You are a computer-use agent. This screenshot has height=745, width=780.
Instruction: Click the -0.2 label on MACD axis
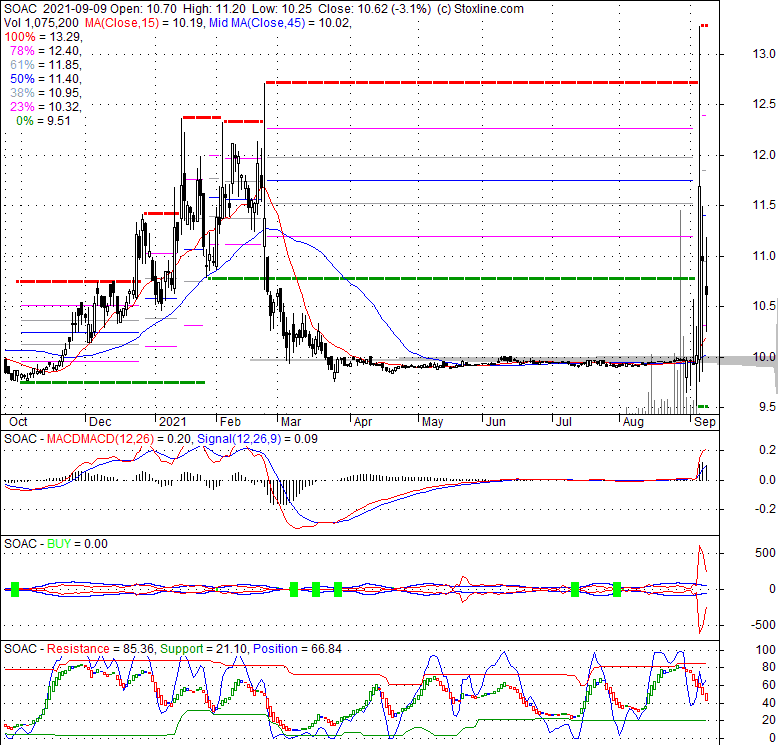pos(765,509)
